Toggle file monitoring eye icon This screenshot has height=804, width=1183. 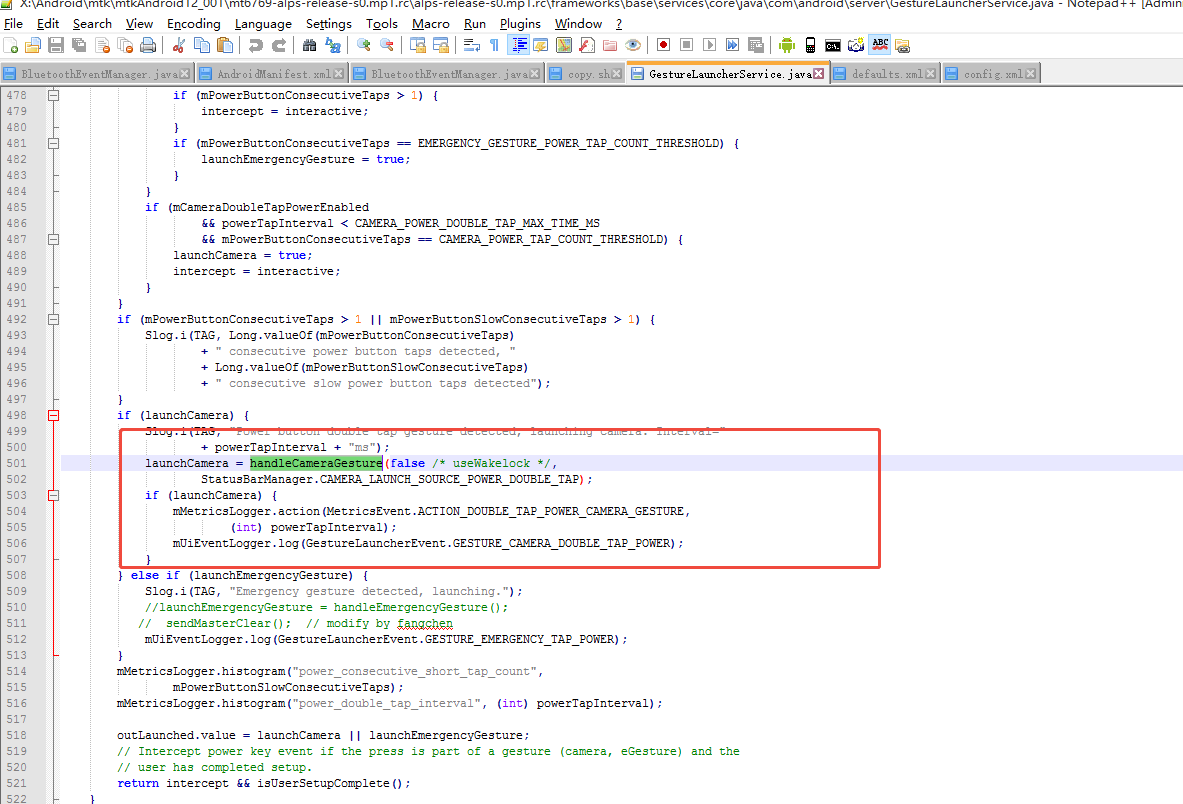633,46
